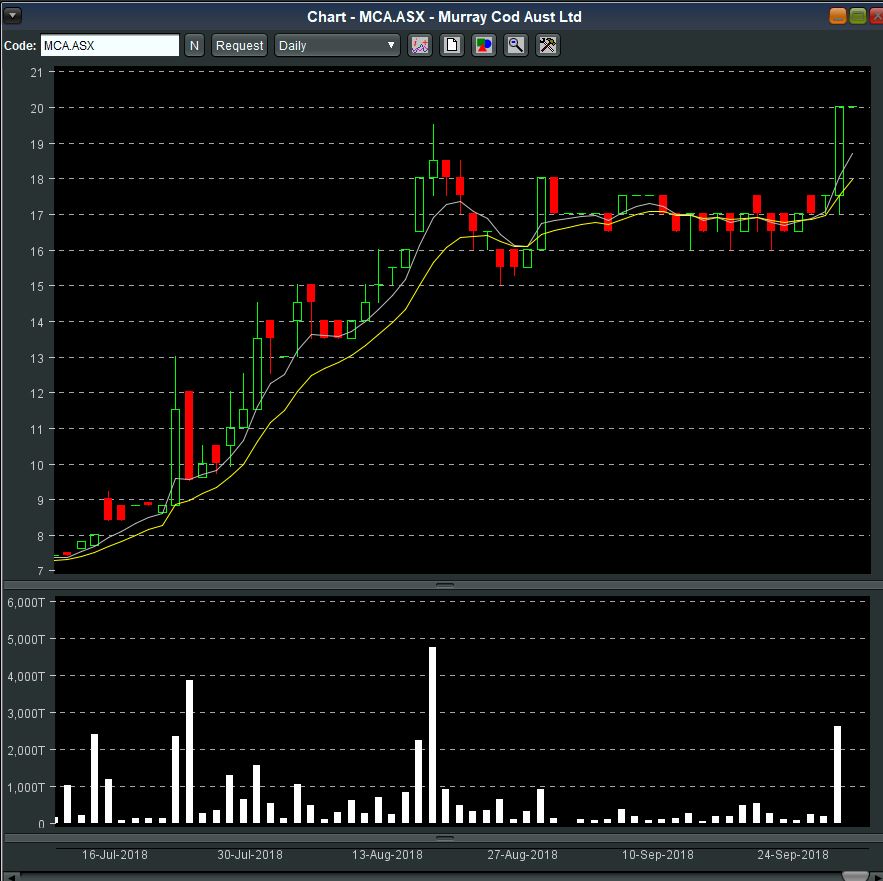Click the magnifier zoom icon
The height and width of the screenshot is (881, 883).
[516, 45]
